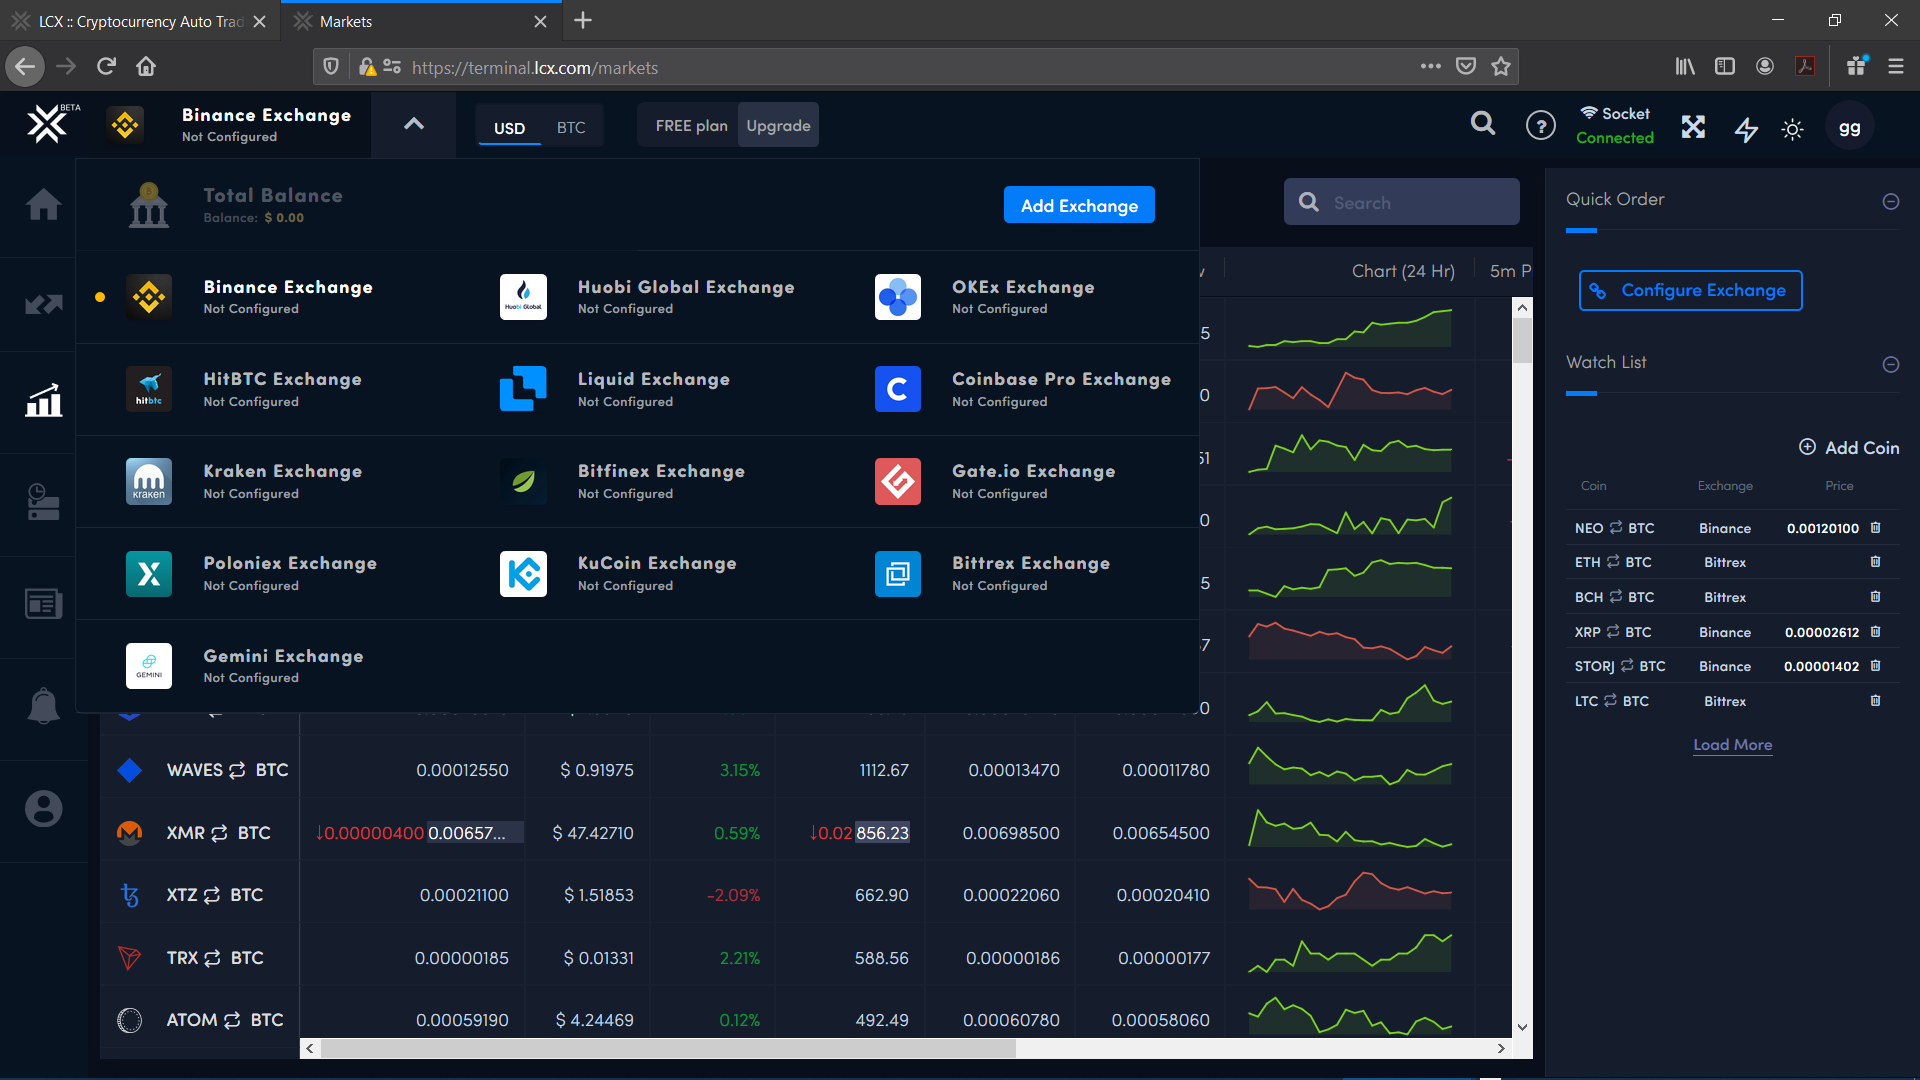
Task: Switch the currency toggle to USD
Action: pos(509,127)
